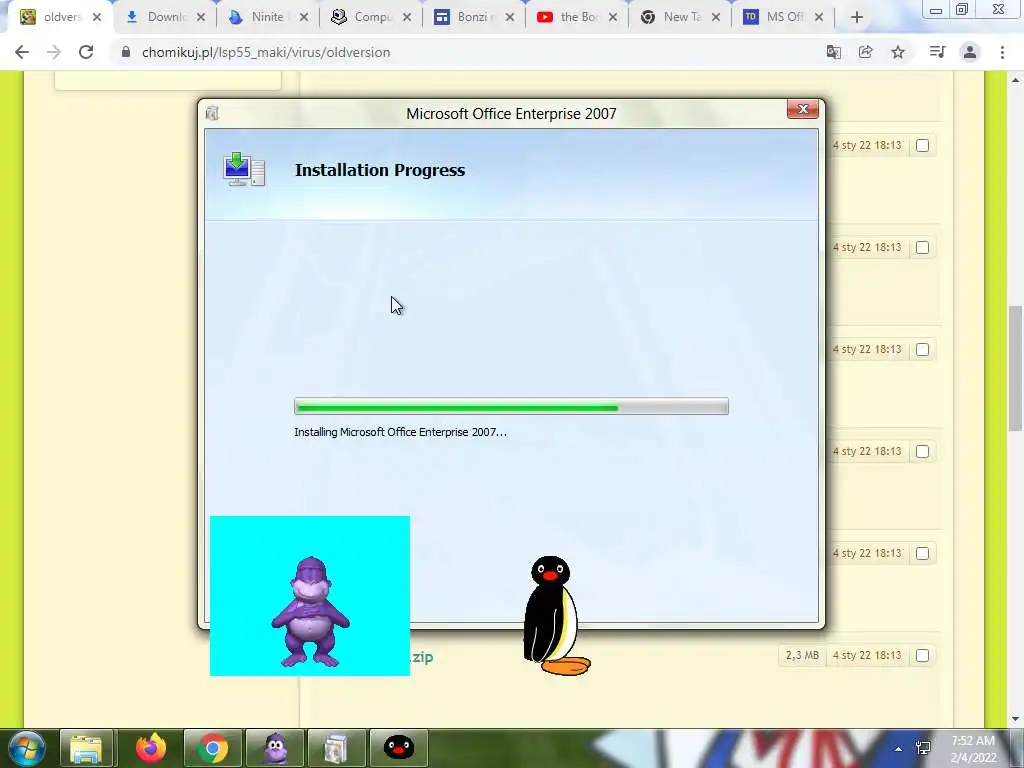
Task: Click the network tray icon
Action: tap(923, 748)
